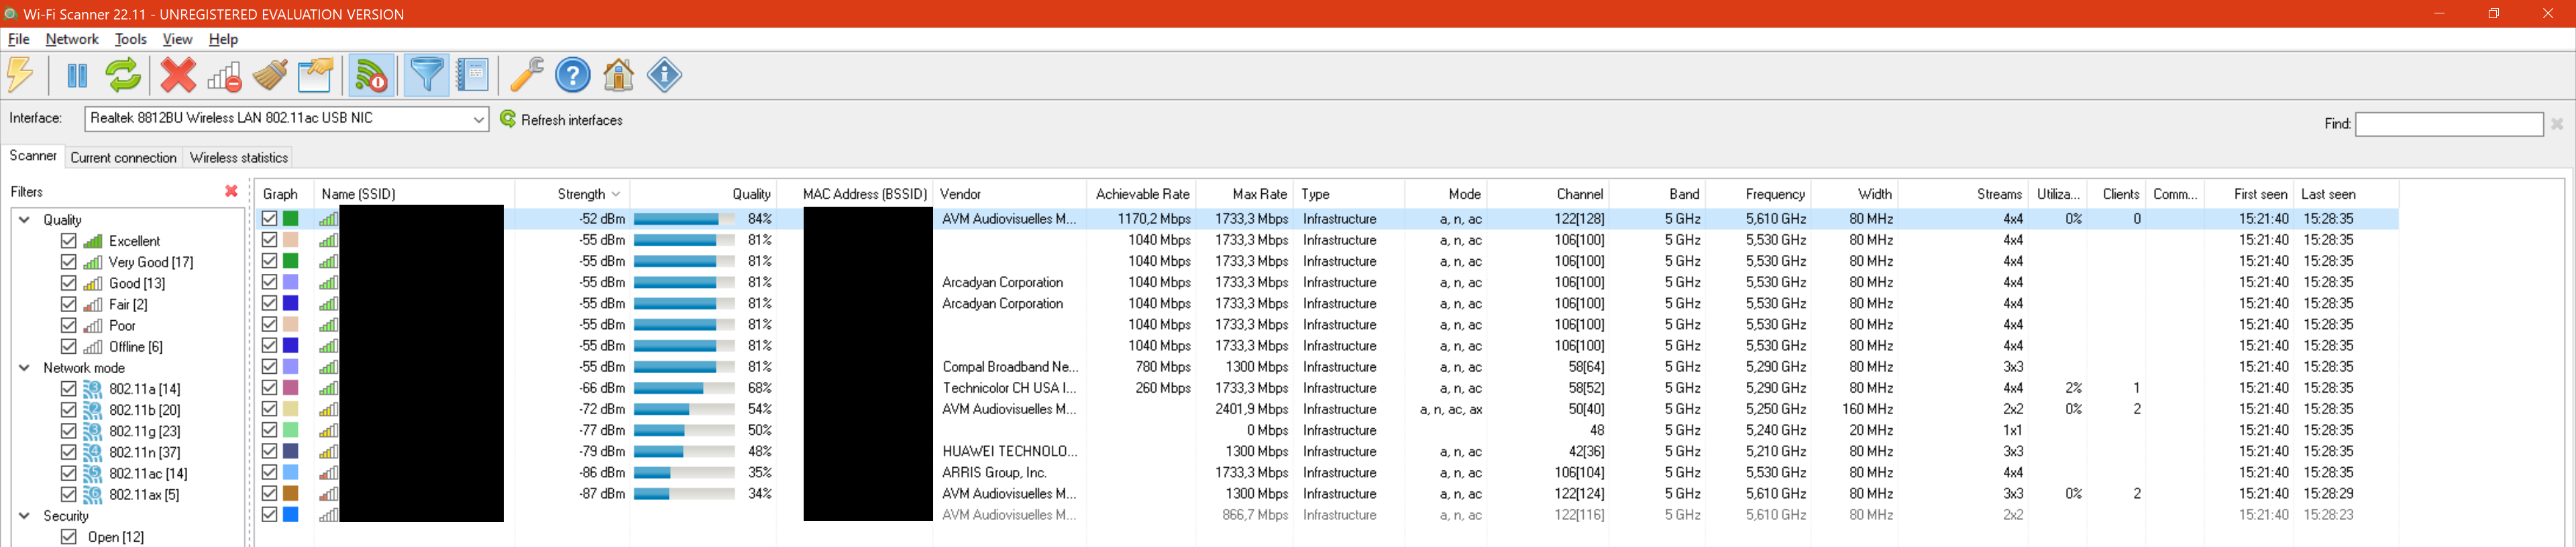Click the Strength column header sort arrow
Viewport: 2576px width, 547px height.
point(616,194)
